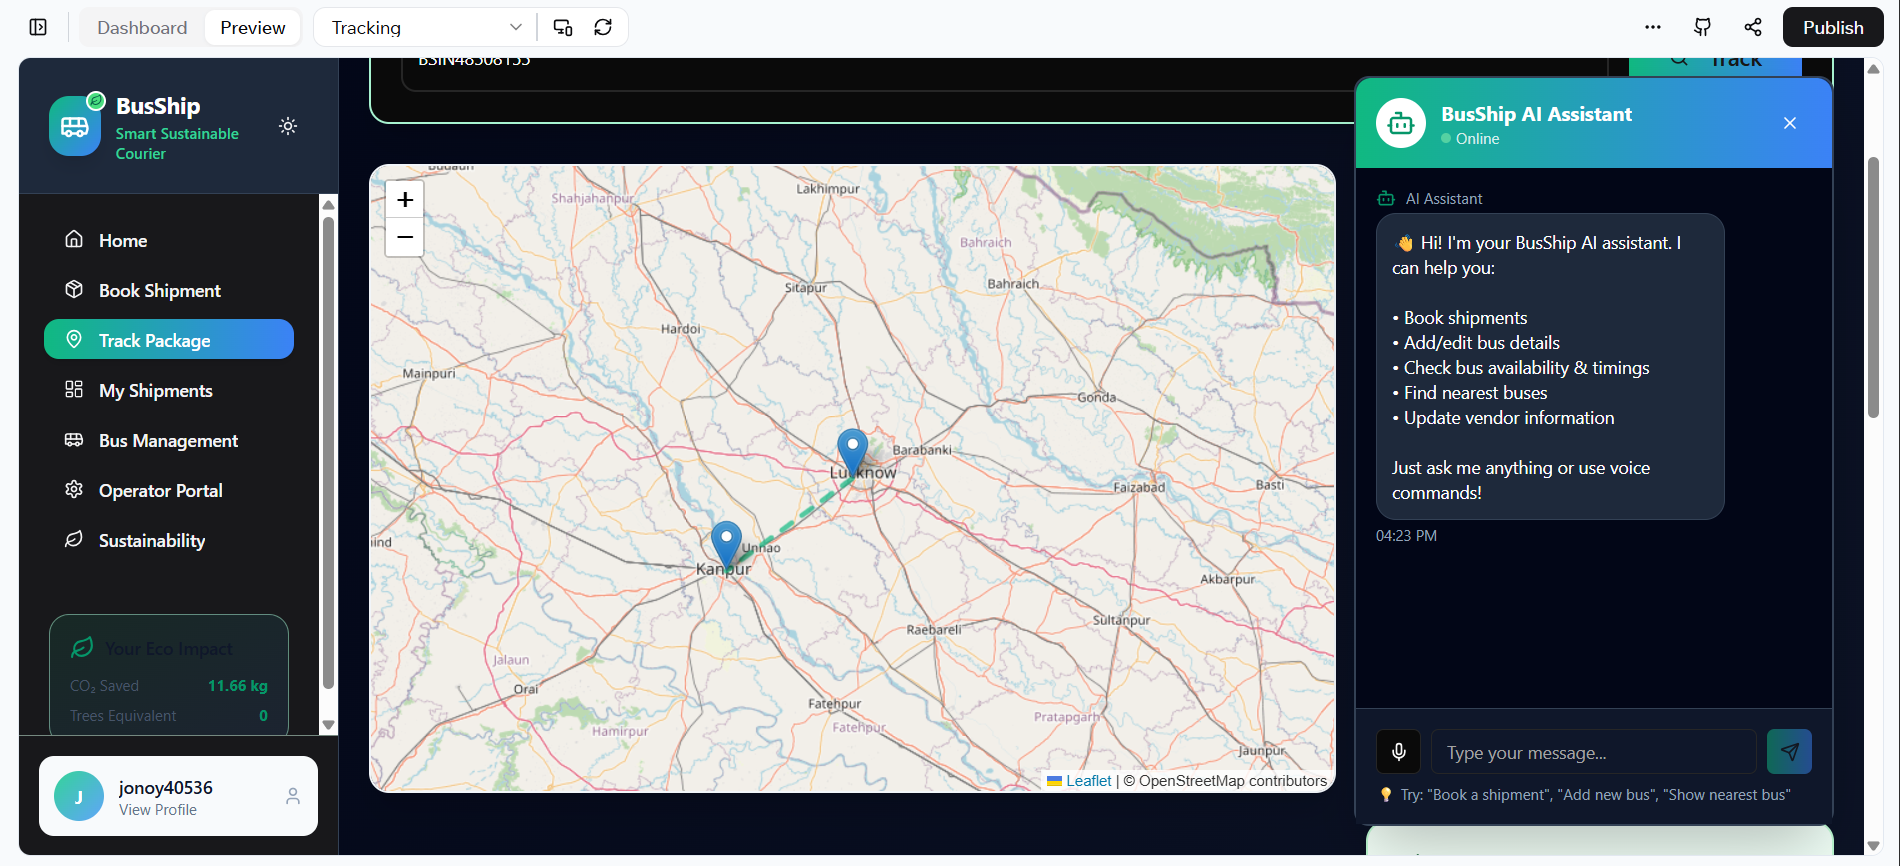
Task: Click the BusShip bus logo icon
Action: click(x=75, y=126)
